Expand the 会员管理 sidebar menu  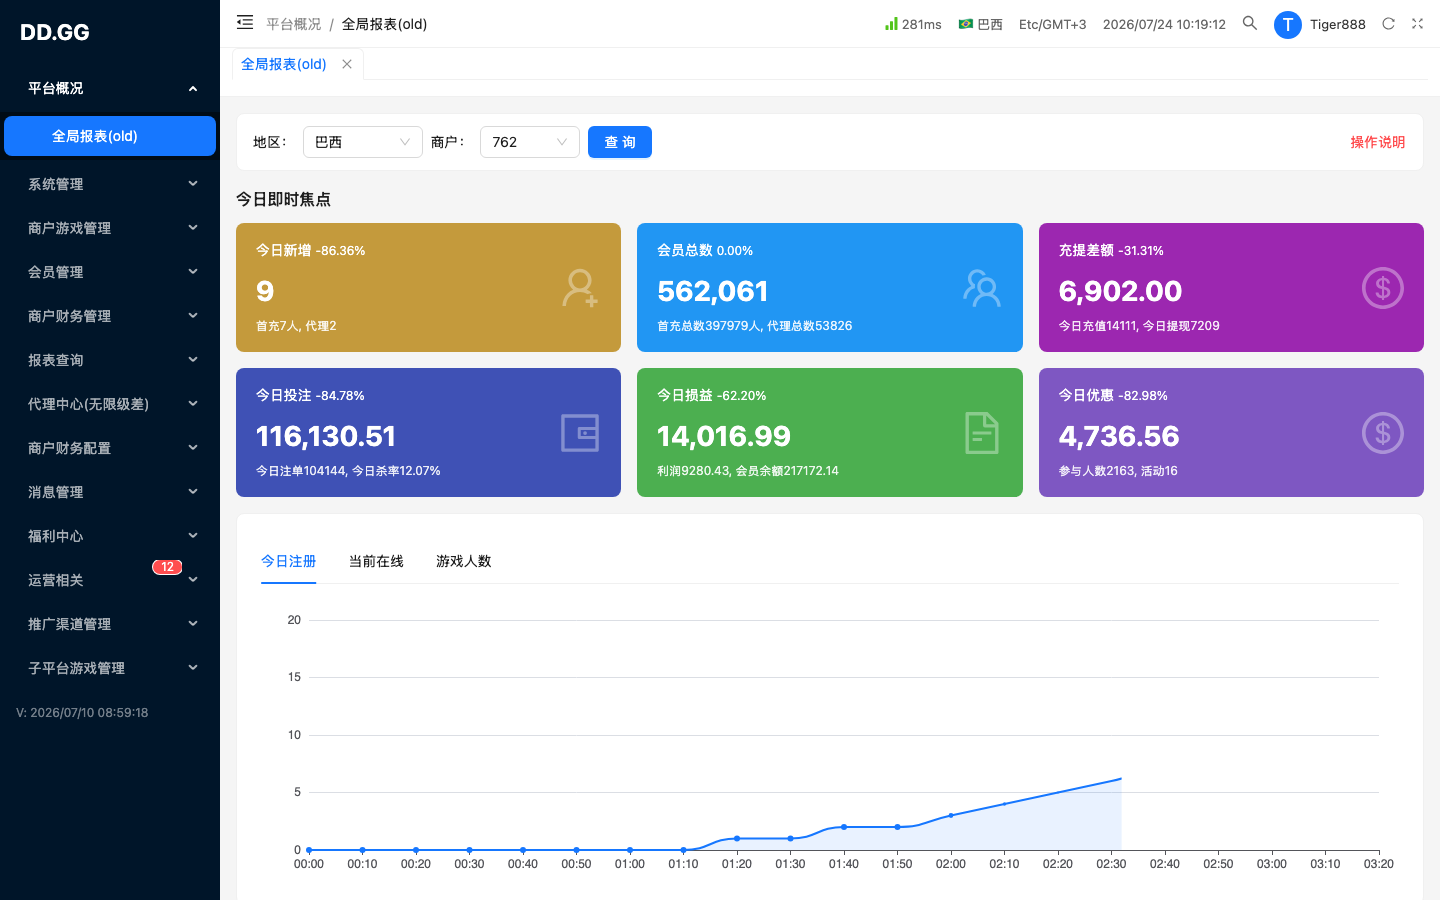pos(110,272)
